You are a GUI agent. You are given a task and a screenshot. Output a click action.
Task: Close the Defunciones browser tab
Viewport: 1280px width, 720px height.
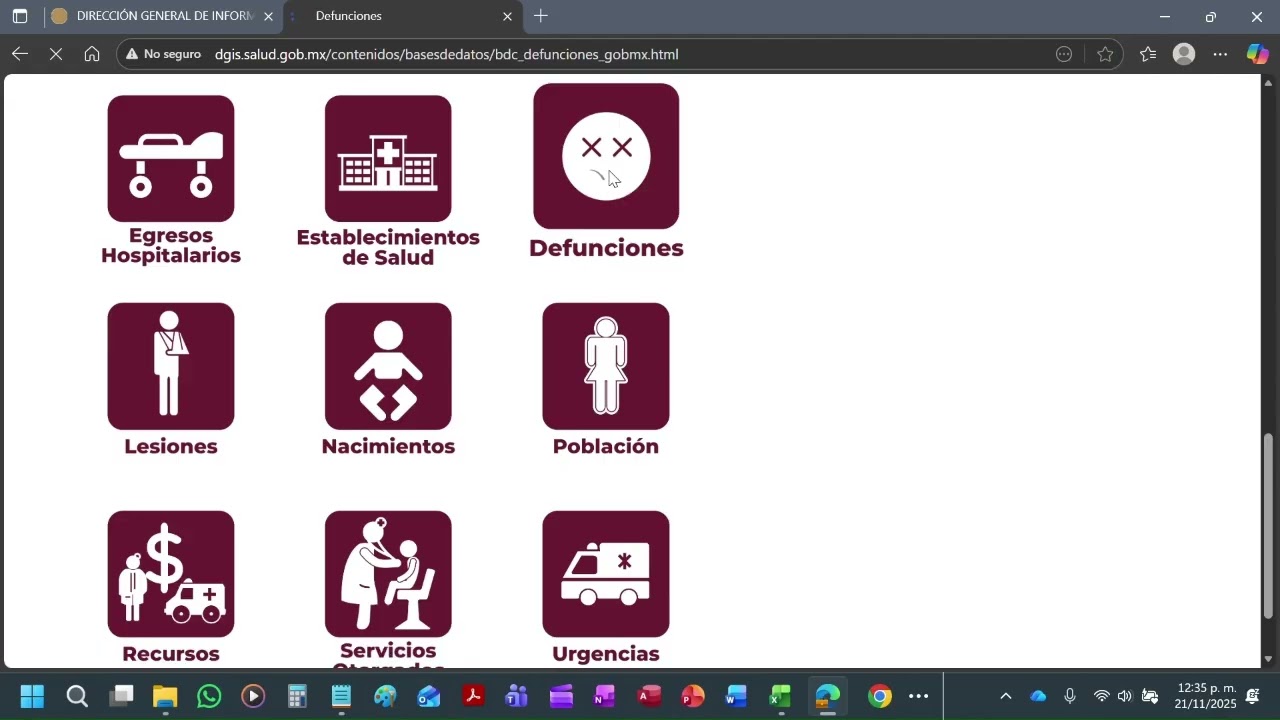(x=507, y=16)
